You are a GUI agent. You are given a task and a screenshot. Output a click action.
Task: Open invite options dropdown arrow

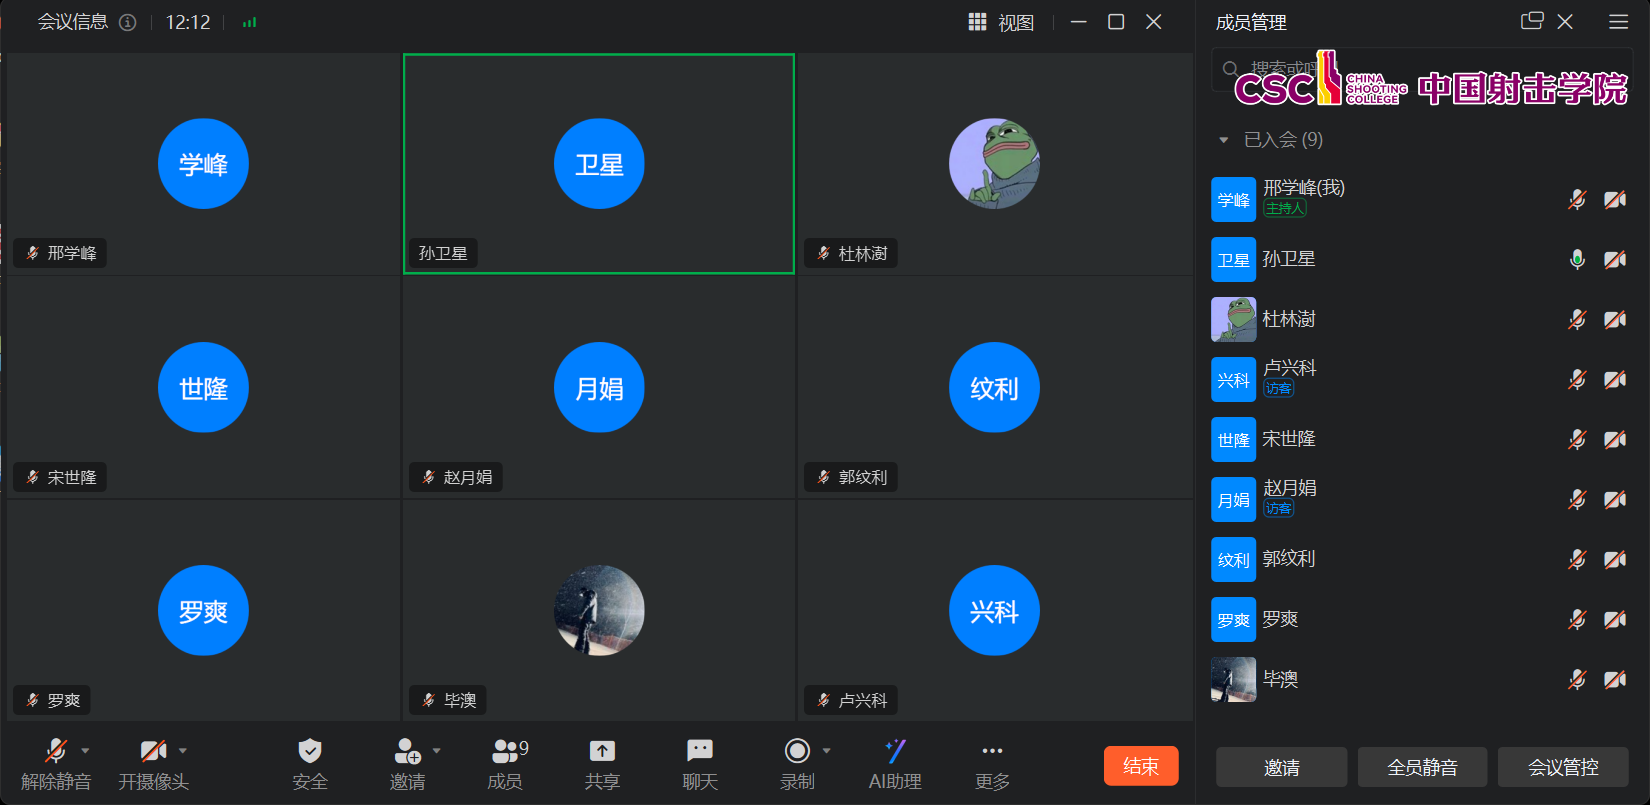436,750
